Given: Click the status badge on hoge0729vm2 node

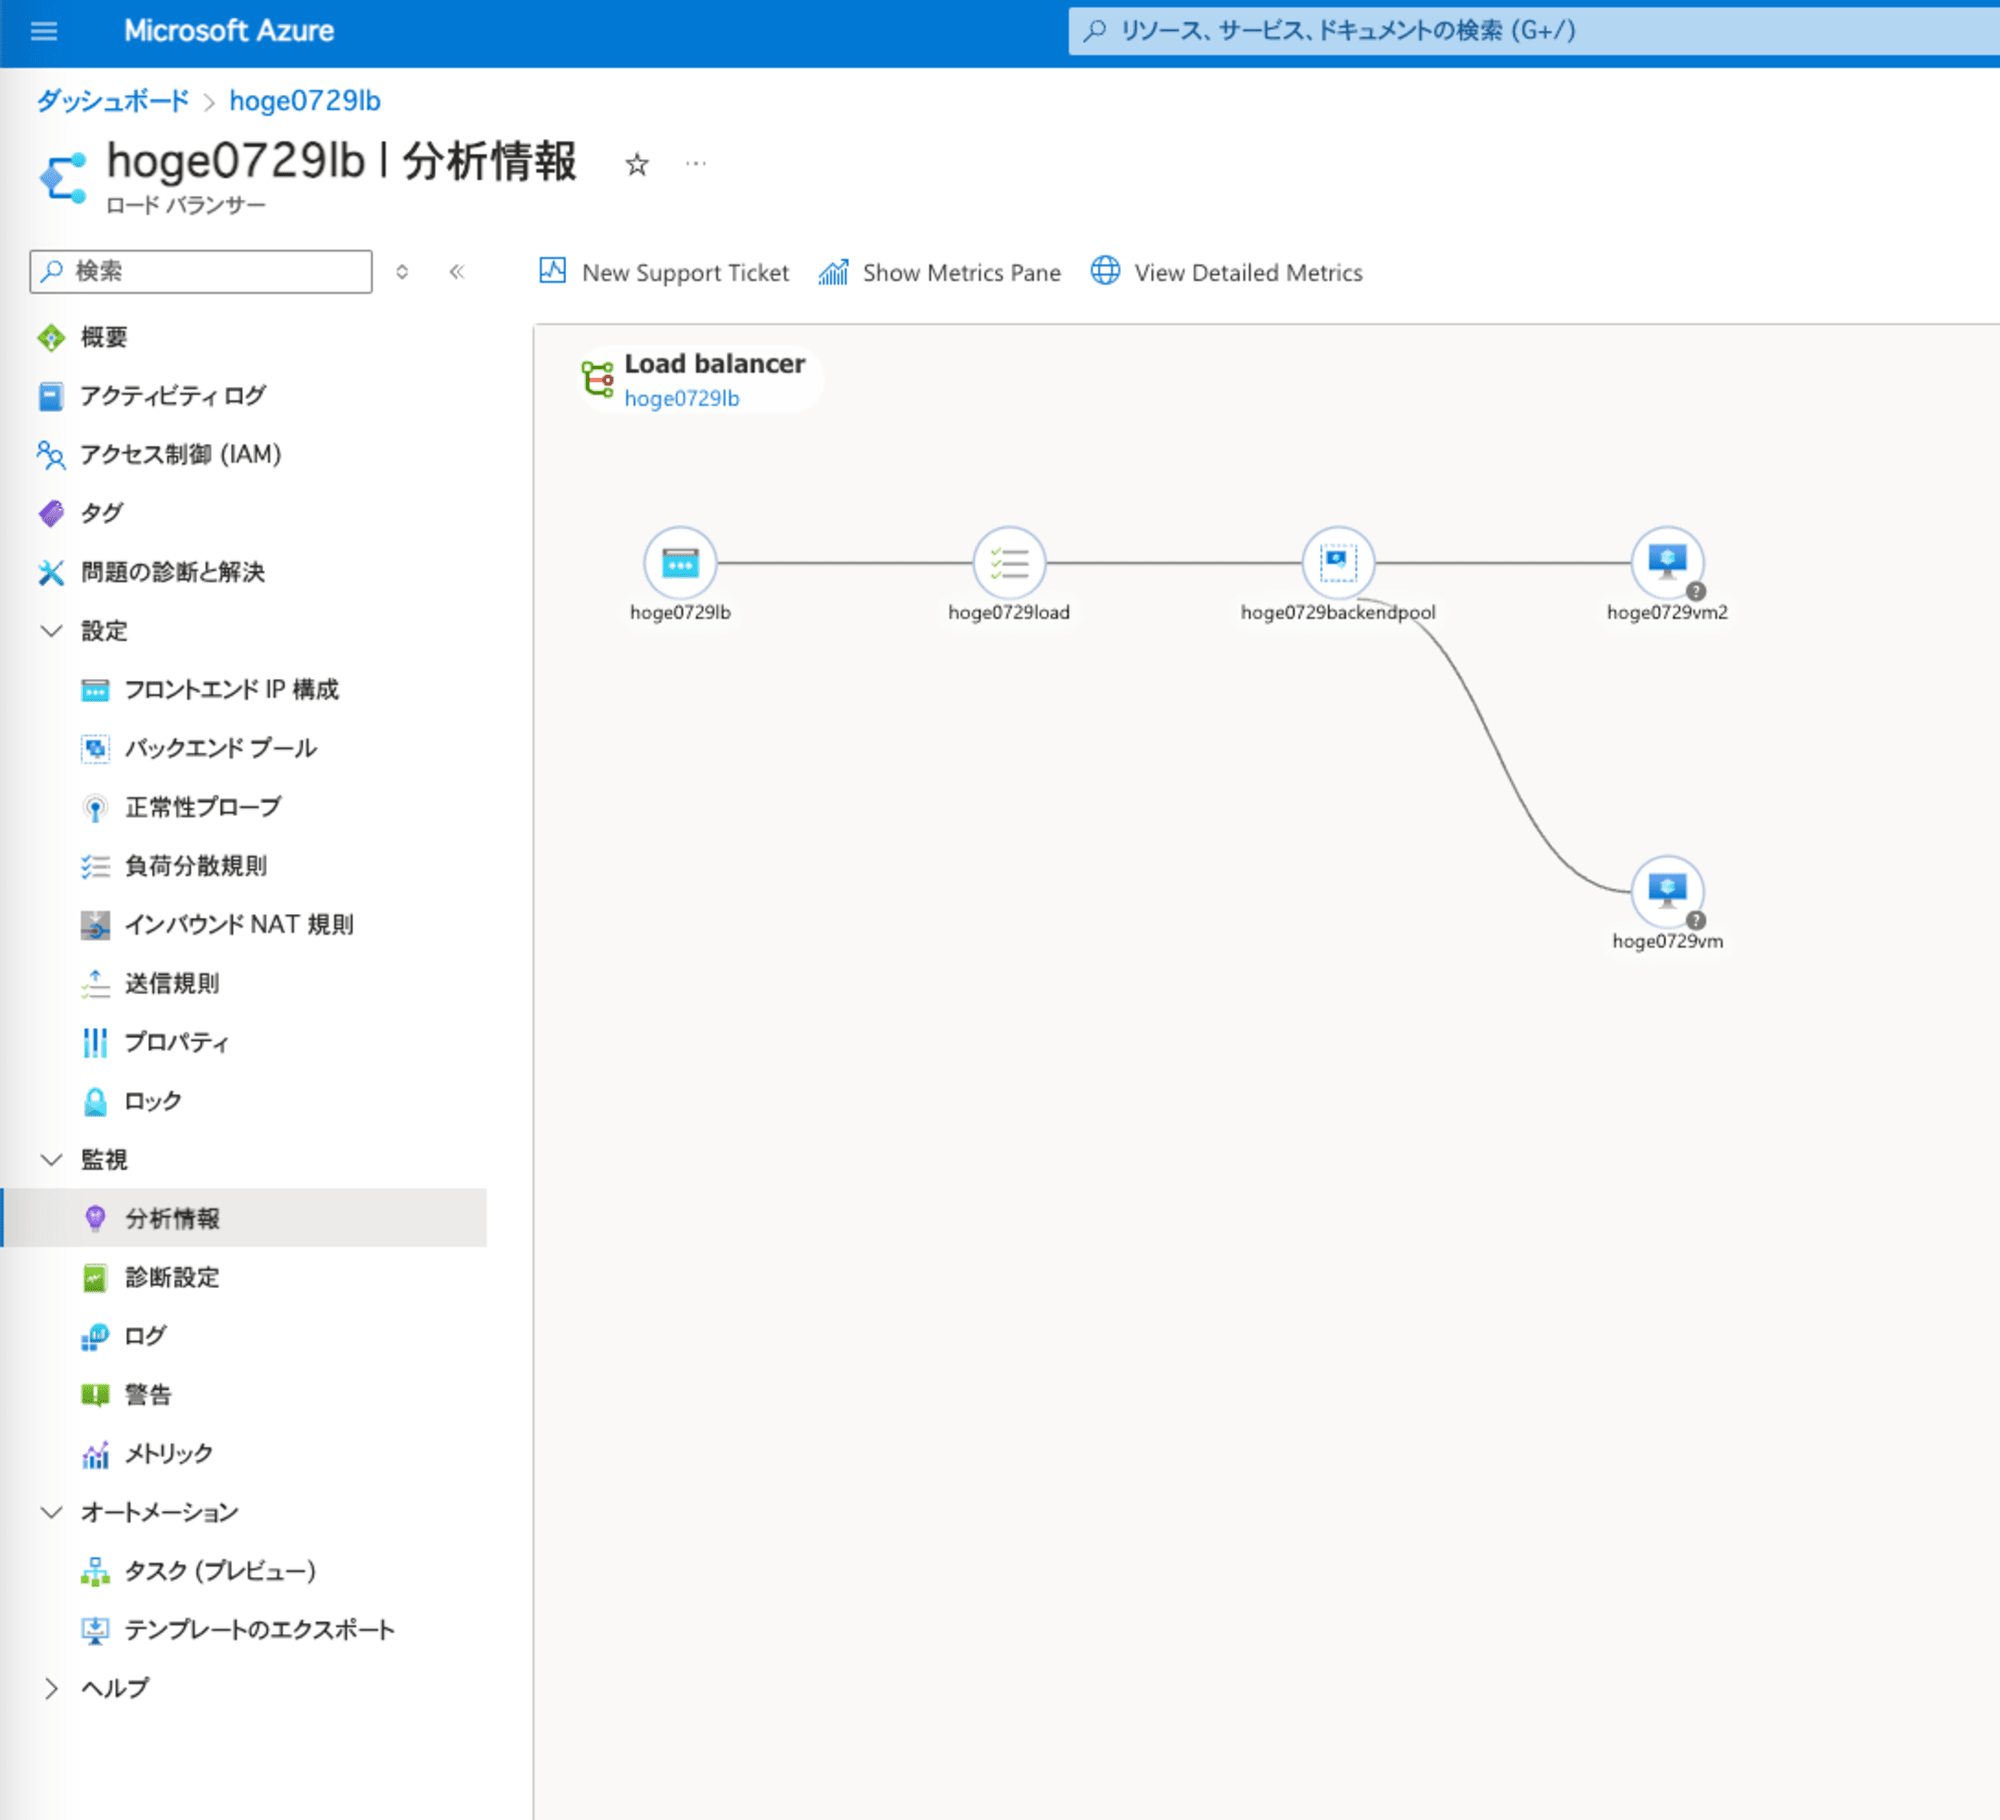Looking at the screenshot, I should click(x=1696, y=591).
